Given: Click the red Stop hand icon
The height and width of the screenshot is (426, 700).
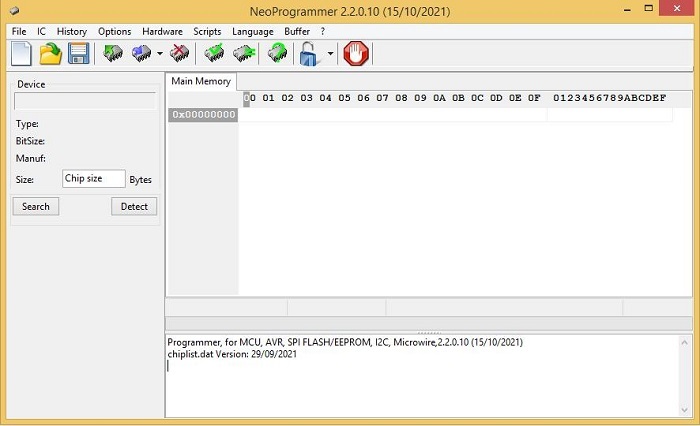Looking at the screenshot, I should [x=356, y=54].
